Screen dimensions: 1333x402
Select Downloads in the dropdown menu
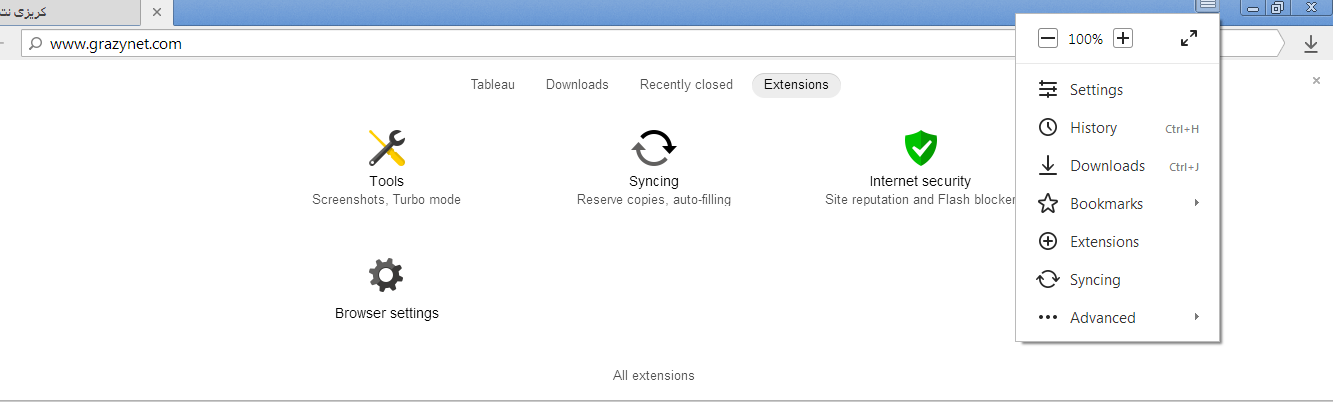coord(1107,166)
